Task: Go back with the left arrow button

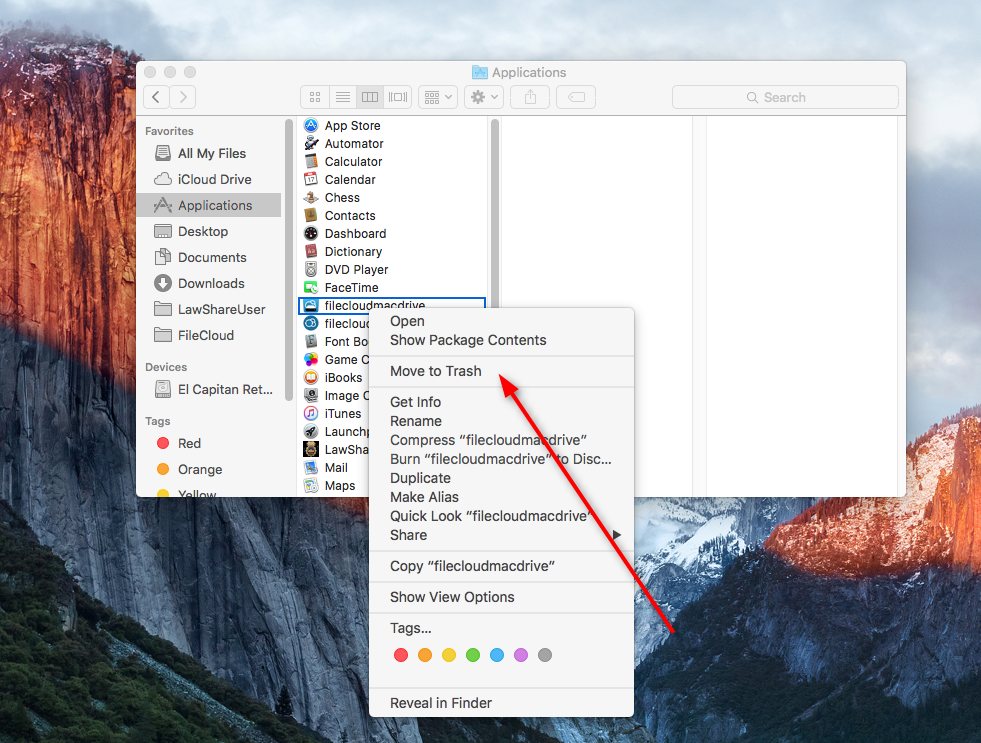Action: point(156,97)
